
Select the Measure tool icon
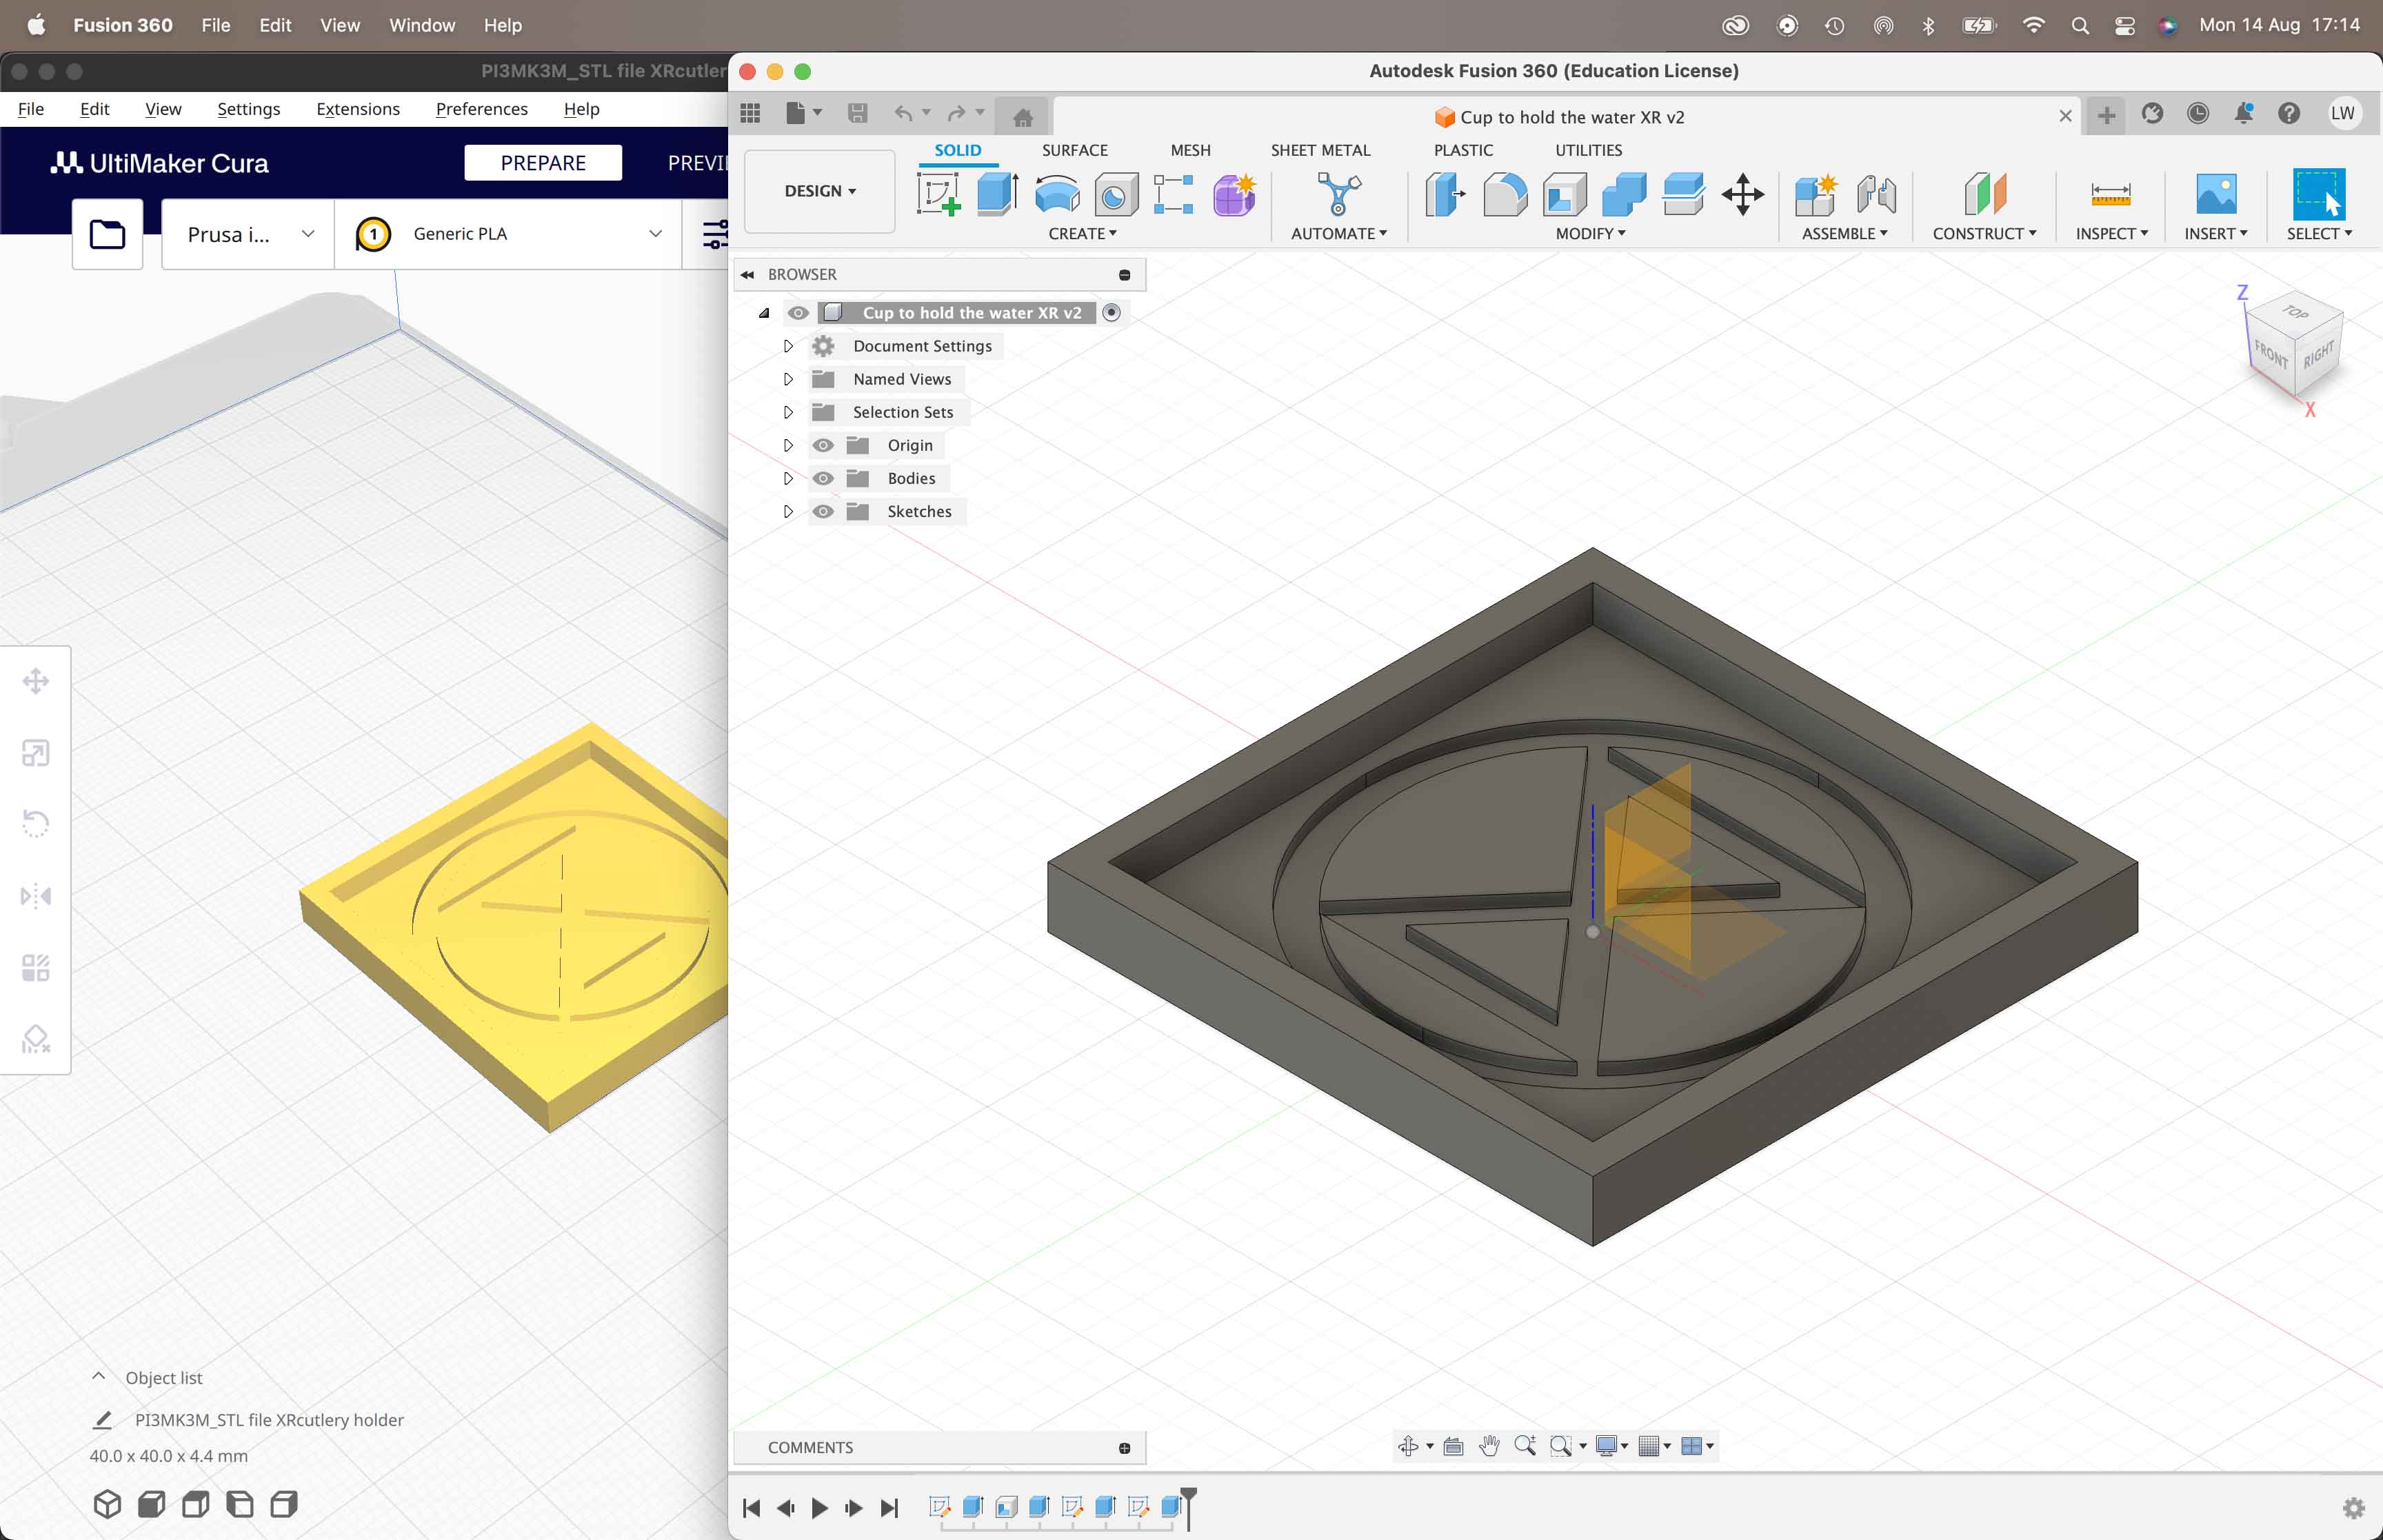(x=2110, y=193)
